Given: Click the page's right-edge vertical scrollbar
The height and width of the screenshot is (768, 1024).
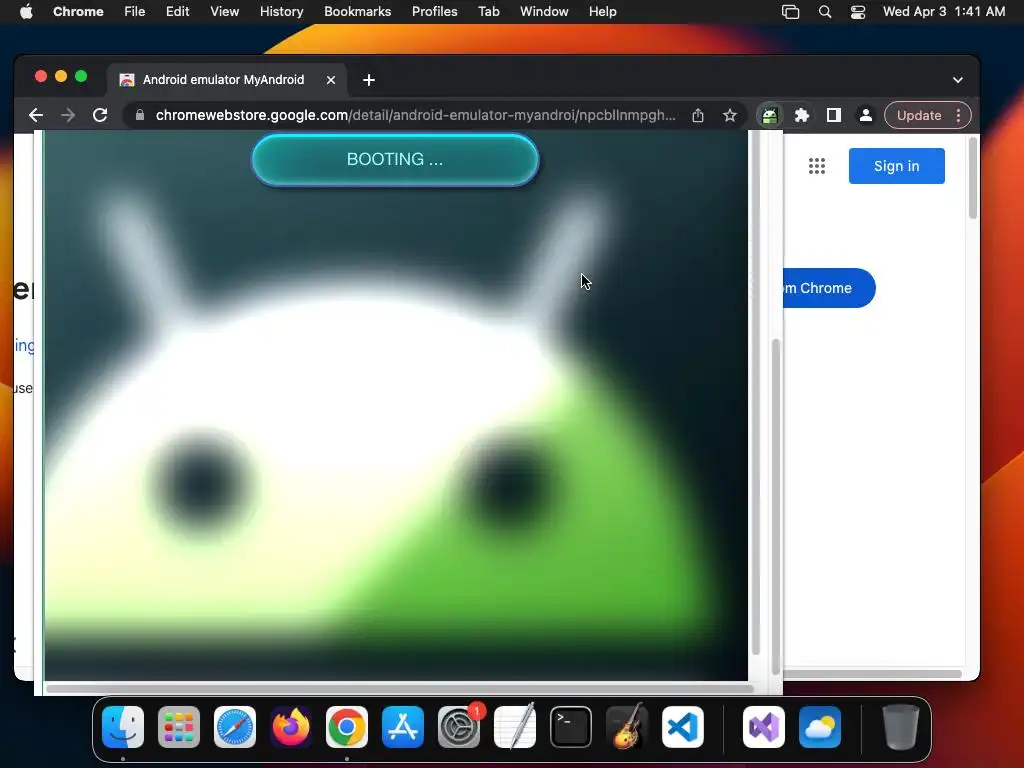Looking at the screenshot, I should (x=973, y=178).
